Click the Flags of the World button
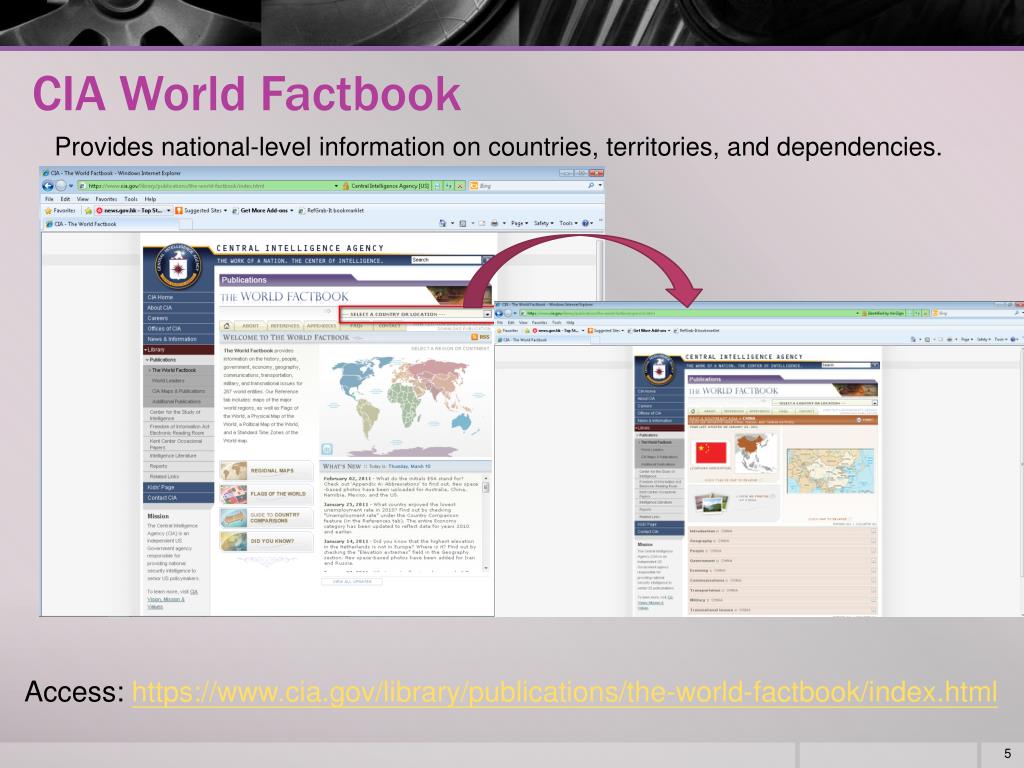The width and height of the screenshot is (1024, 768). point(266,494)
